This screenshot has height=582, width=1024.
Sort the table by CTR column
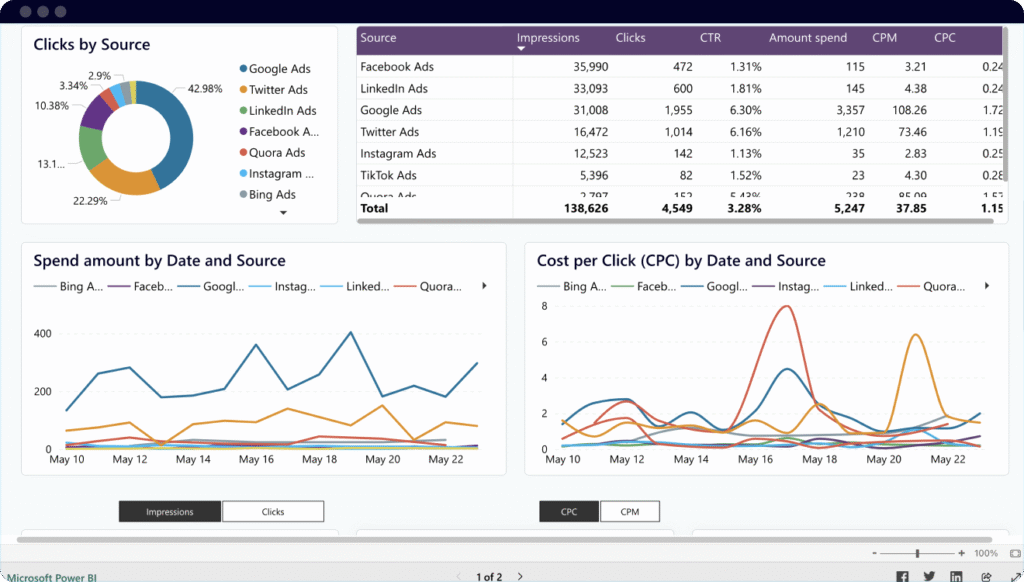(x=711, y=38)
